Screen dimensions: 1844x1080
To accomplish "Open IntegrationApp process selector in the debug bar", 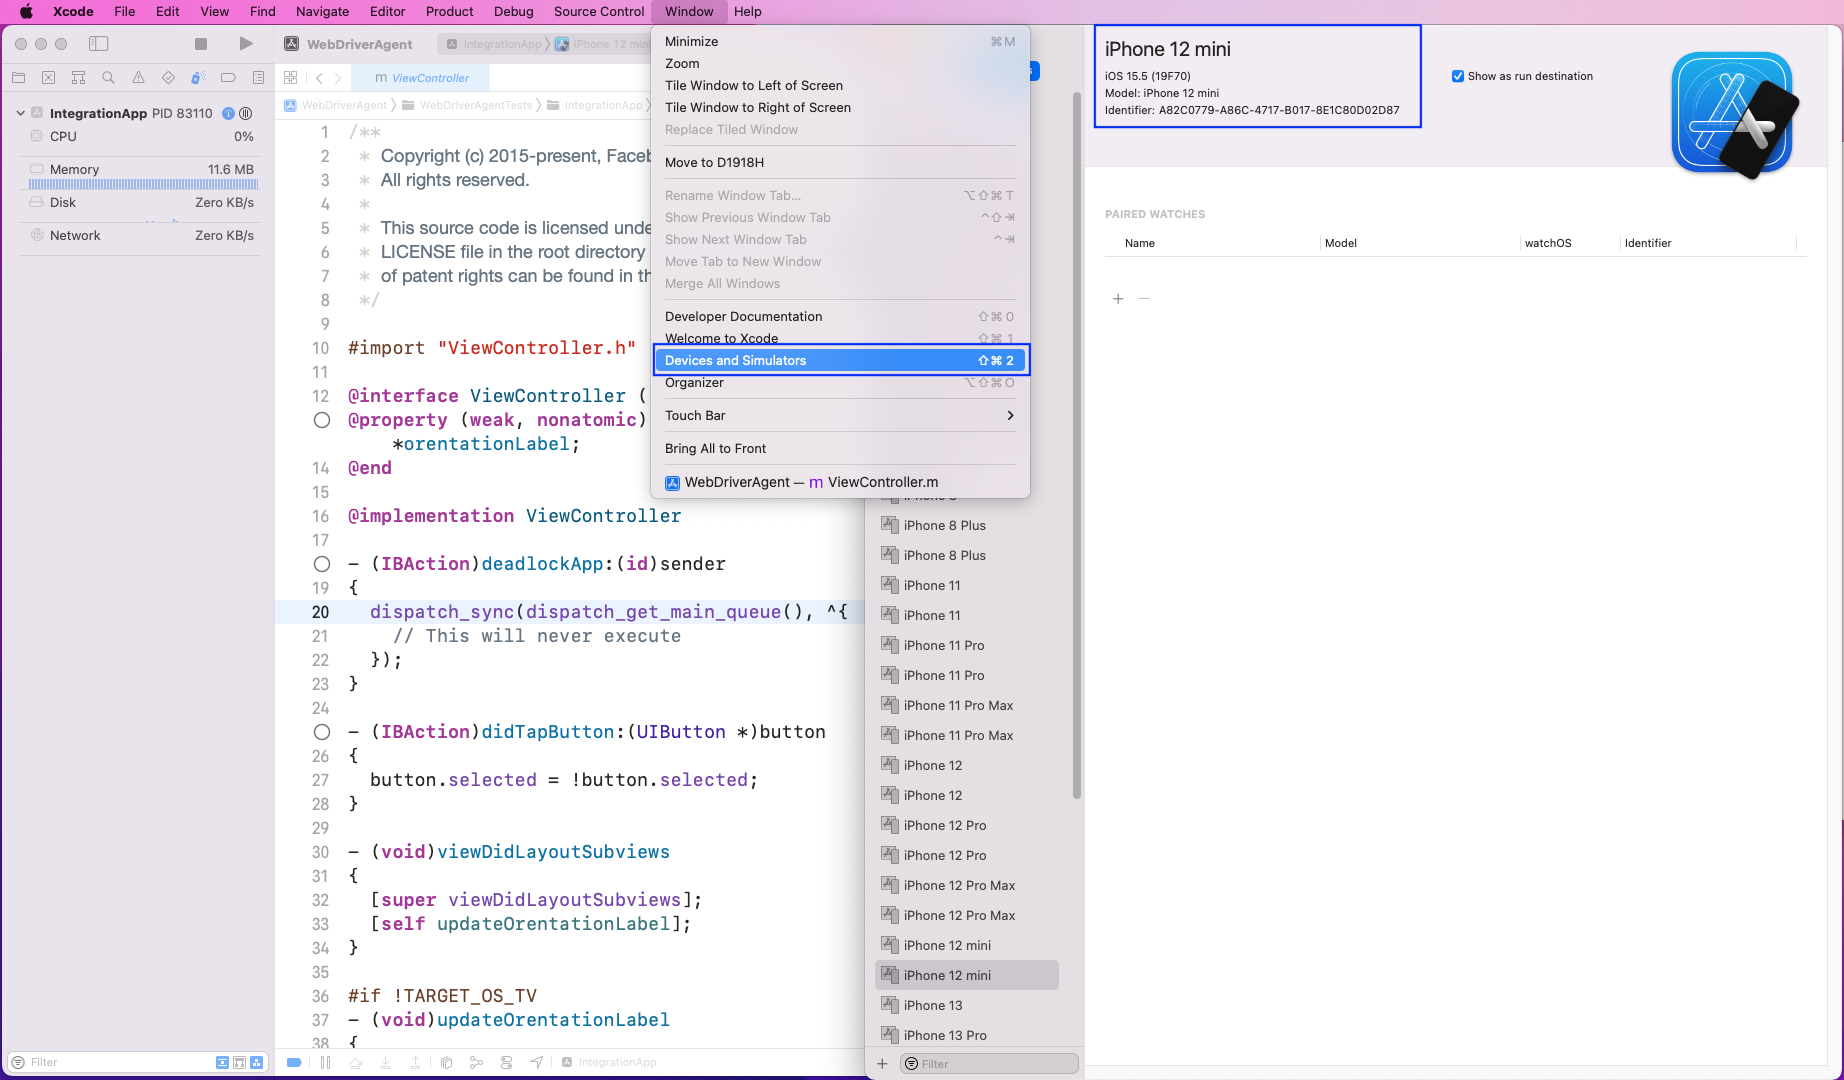I will 609,1062.
